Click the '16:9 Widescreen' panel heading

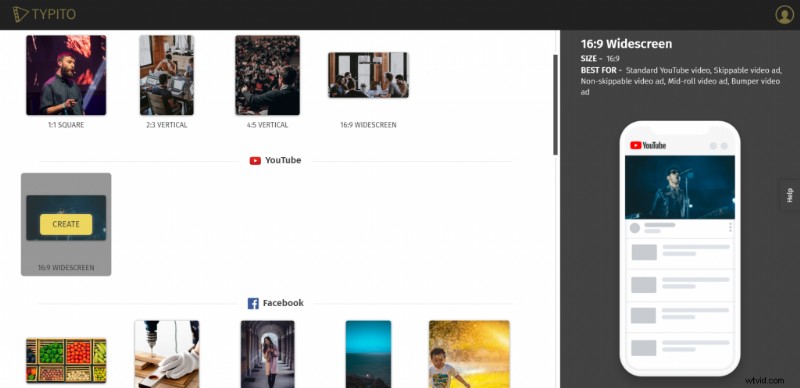627,44
